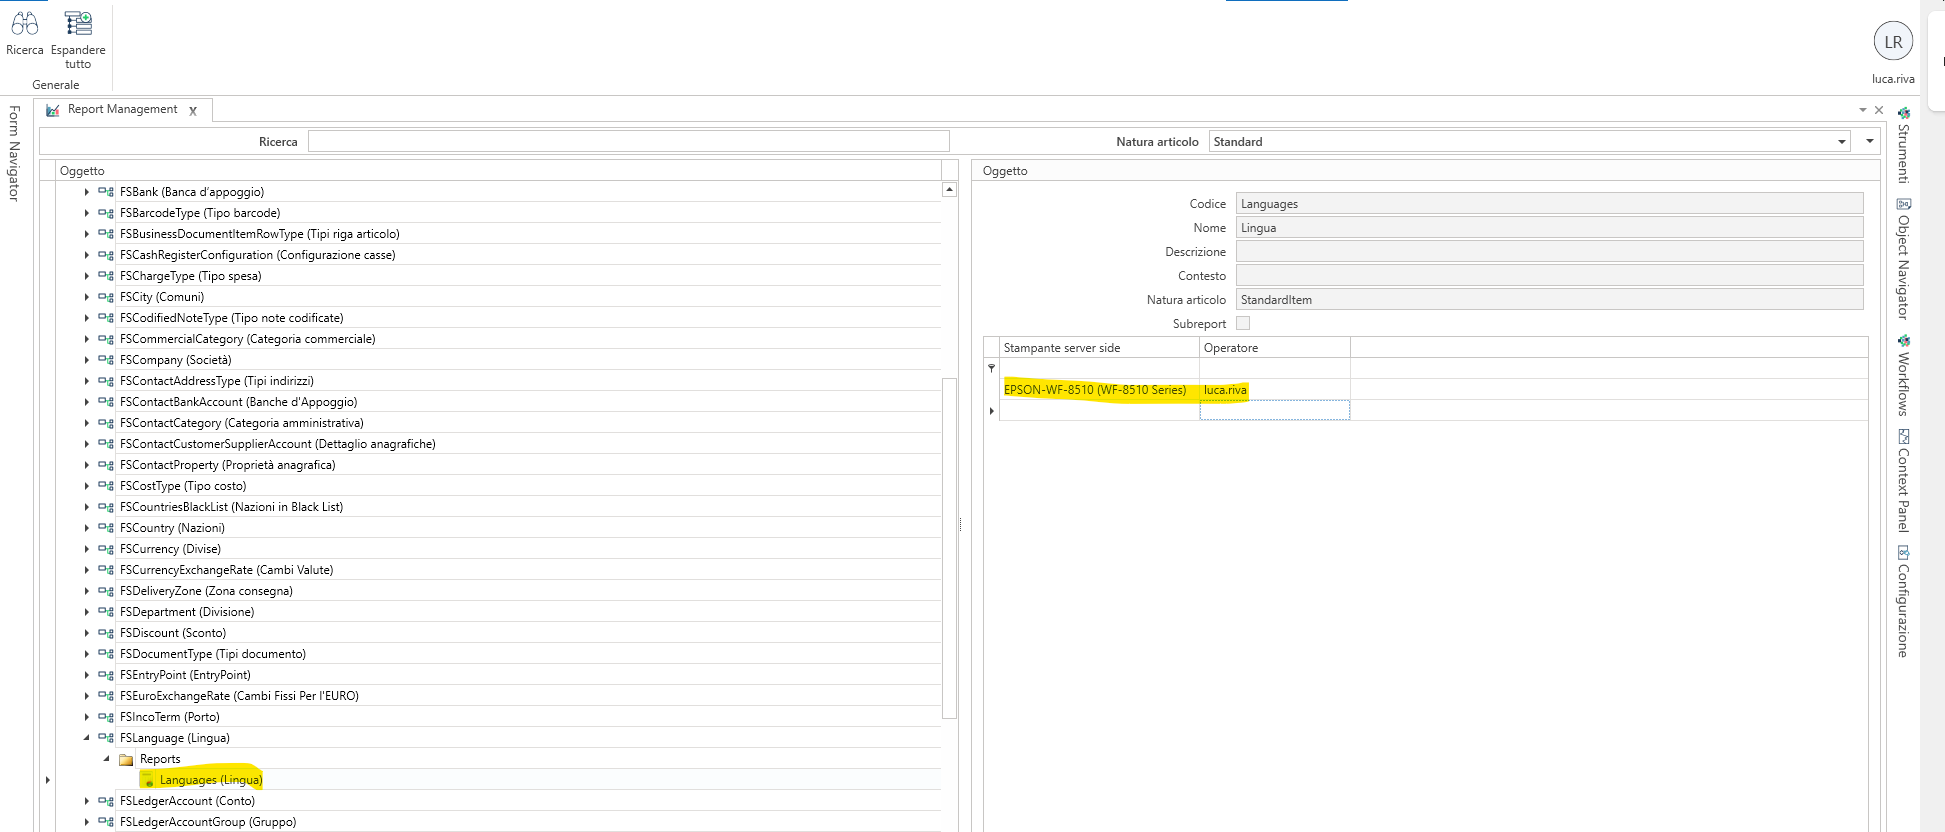Viewport: 1945px width, 832px height.
Task: Click the FSLedgerAccountGroup object icon
Action: (105, 822)
